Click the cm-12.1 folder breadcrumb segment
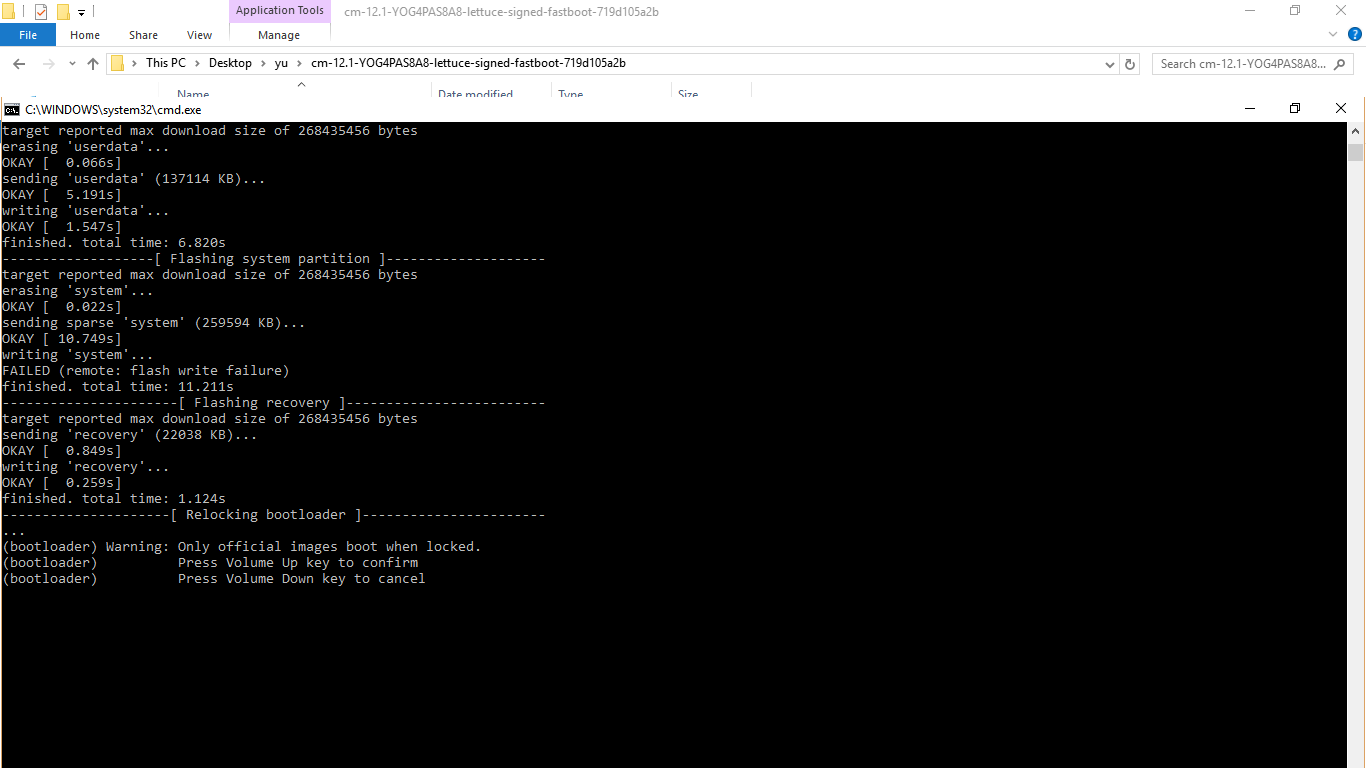The image size is (1366, 768). tap(468, 63)
